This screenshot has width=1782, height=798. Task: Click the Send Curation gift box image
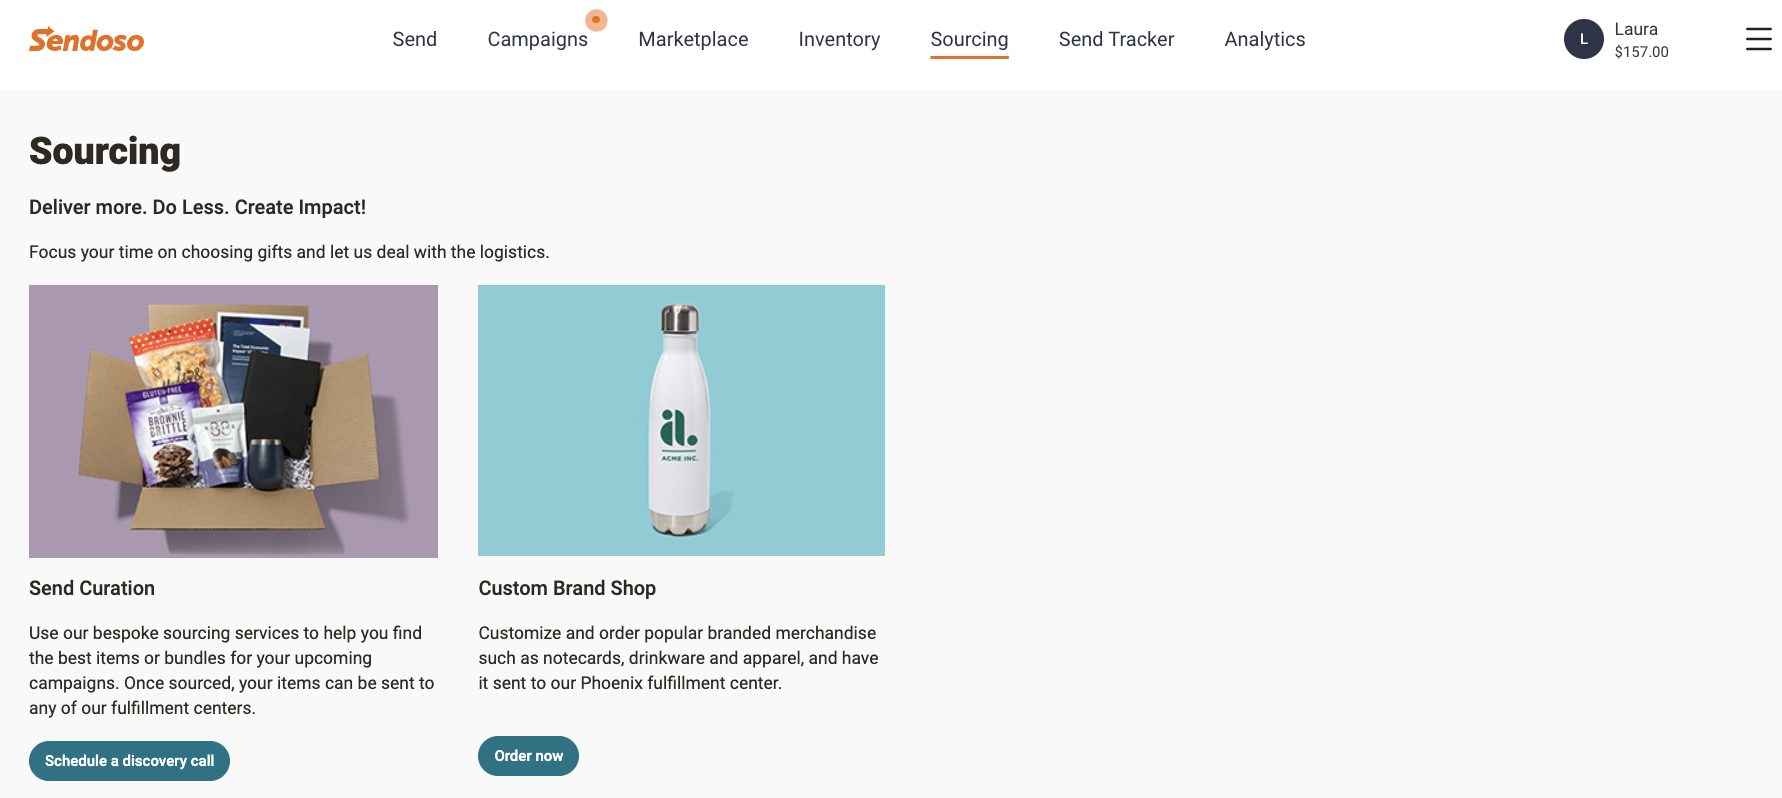tap(233, 420)
